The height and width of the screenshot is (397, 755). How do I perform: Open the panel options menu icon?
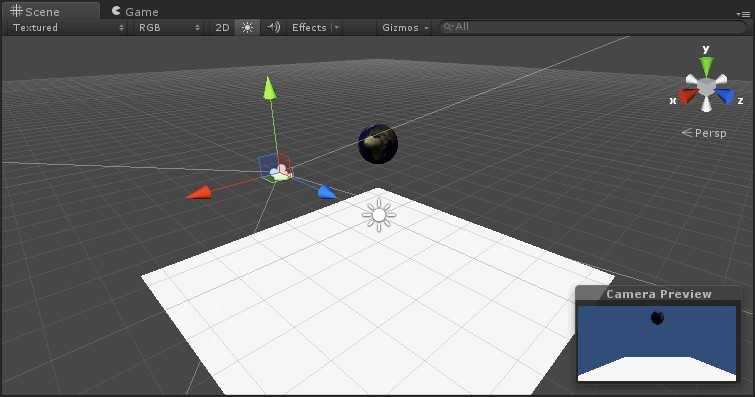[743, 14]
